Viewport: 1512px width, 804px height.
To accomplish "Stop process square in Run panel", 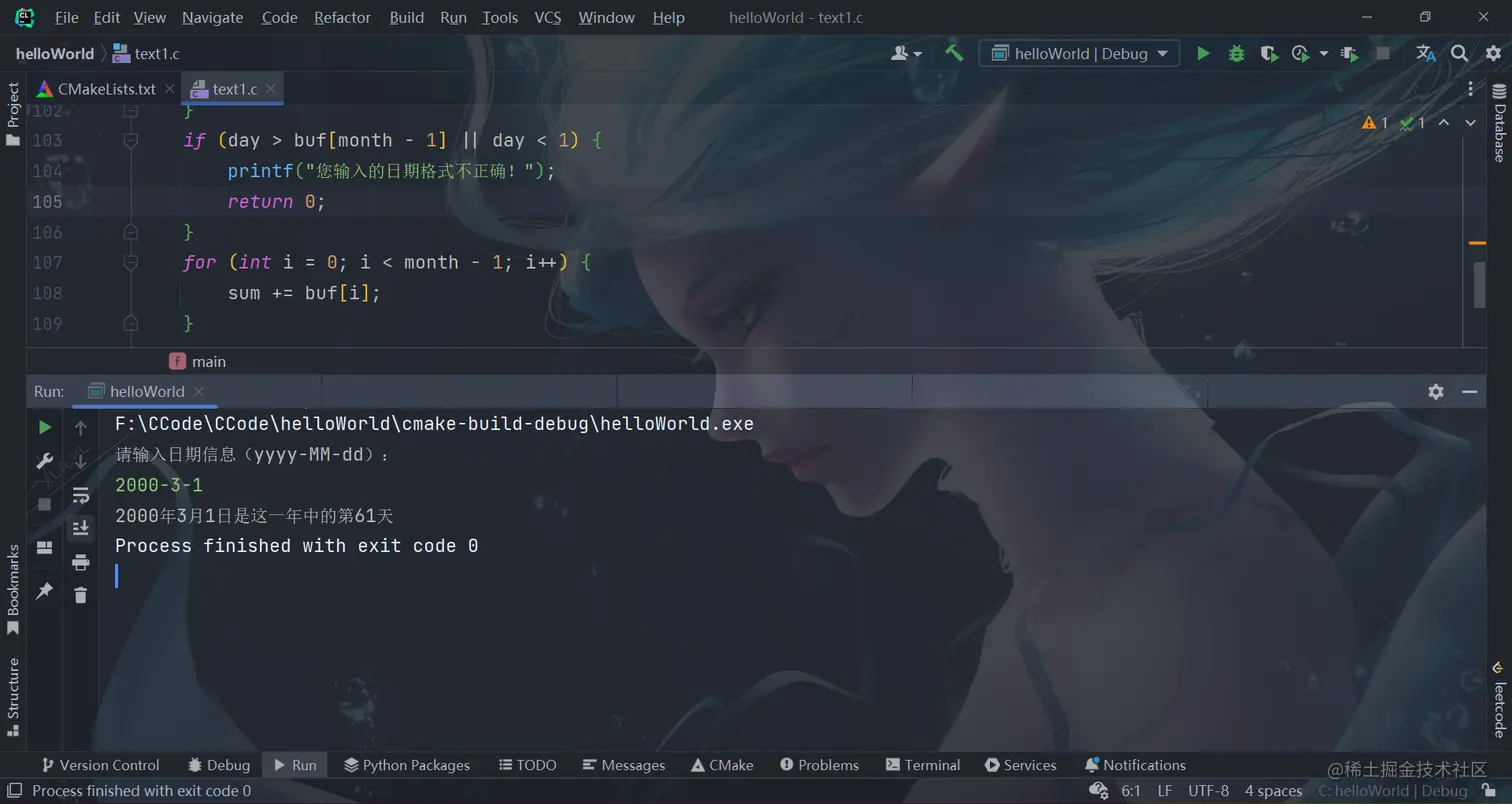I will point(44,504).
